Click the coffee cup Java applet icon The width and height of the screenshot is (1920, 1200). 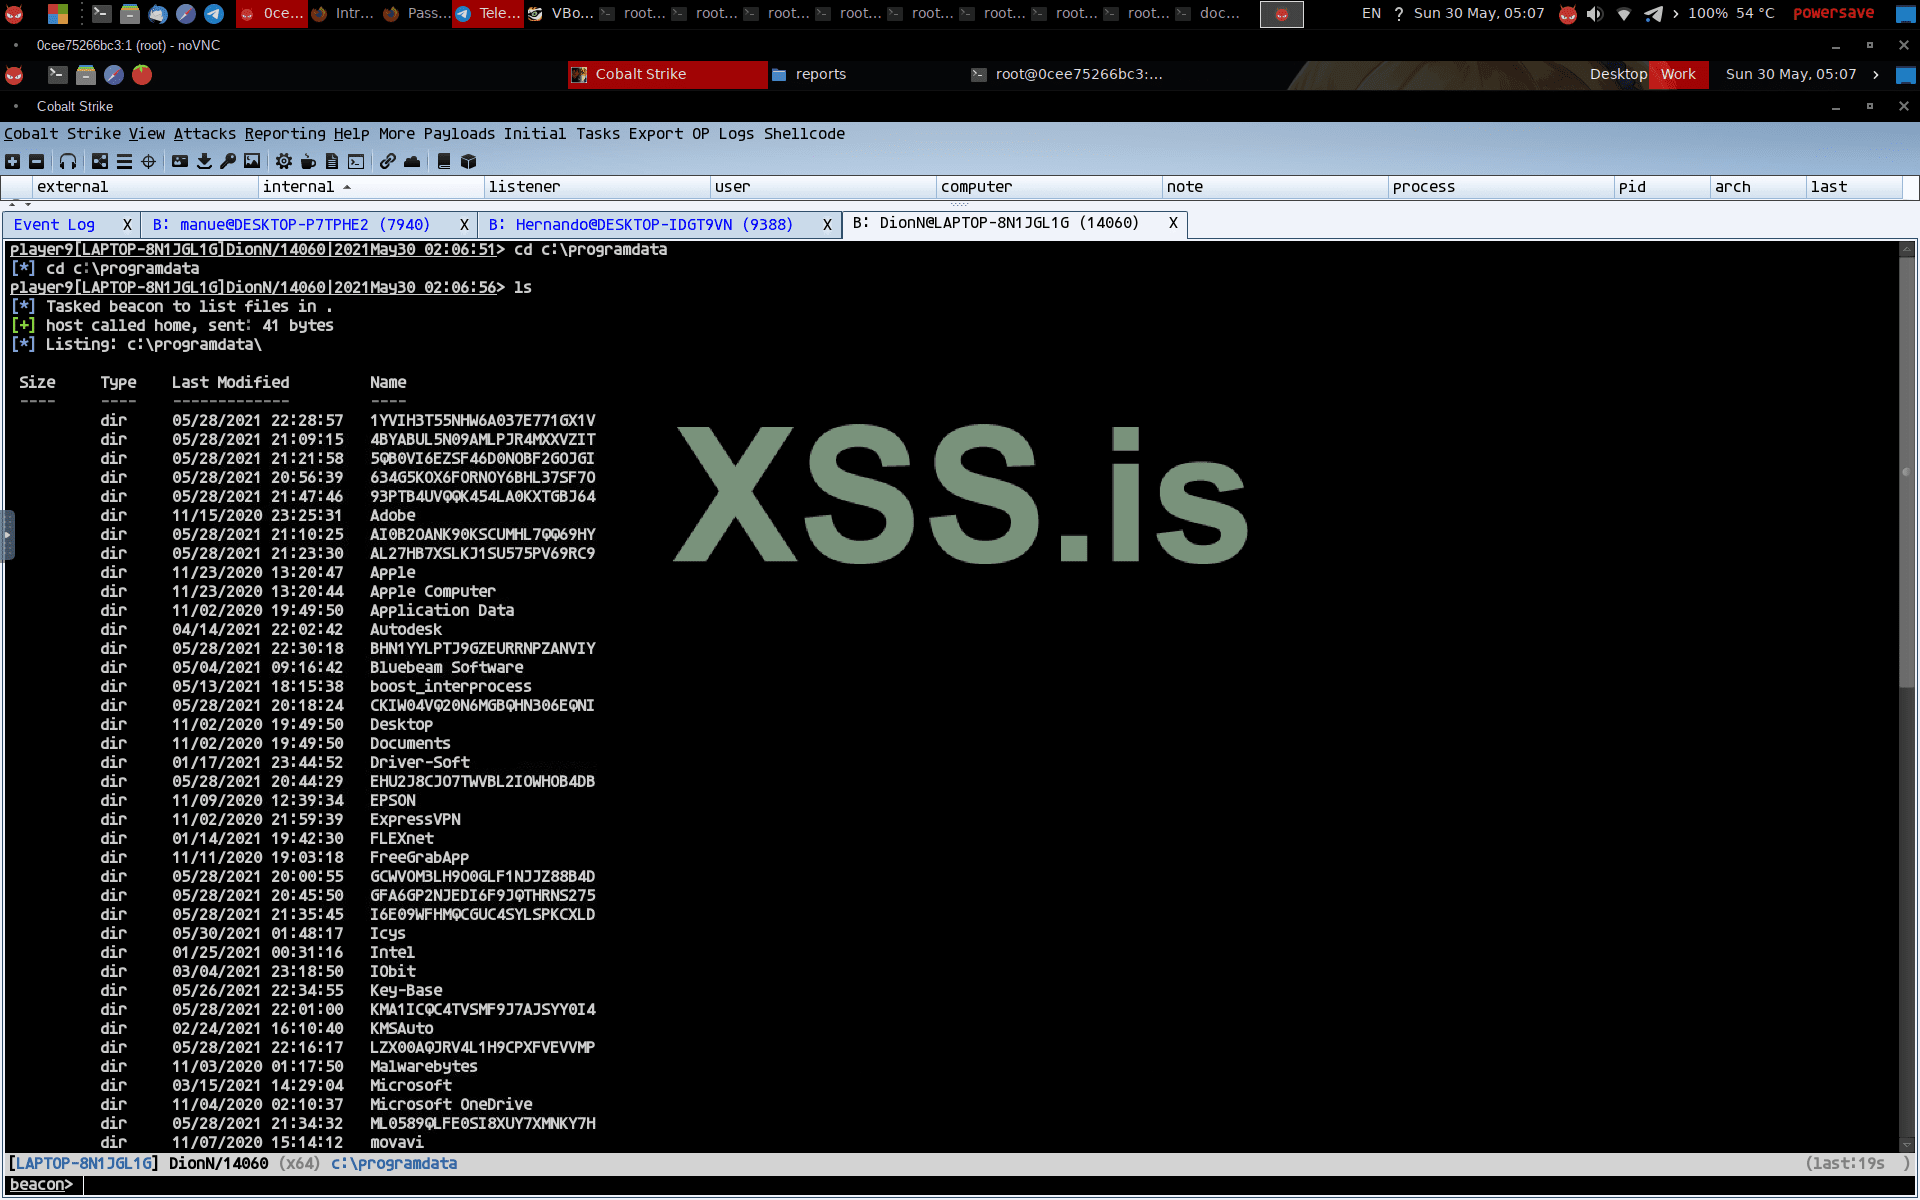[308, 161]
